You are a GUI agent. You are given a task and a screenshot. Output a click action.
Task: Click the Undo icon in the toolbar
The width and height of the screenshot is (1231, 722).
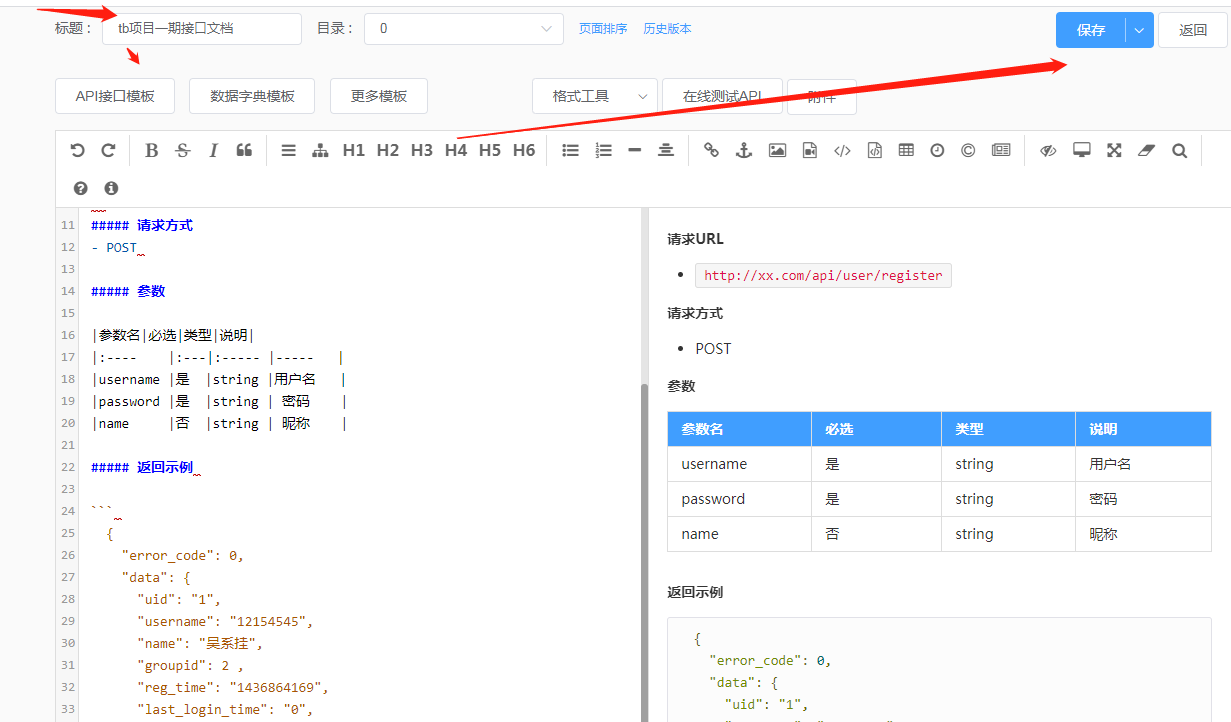click(x=77, y=149)
